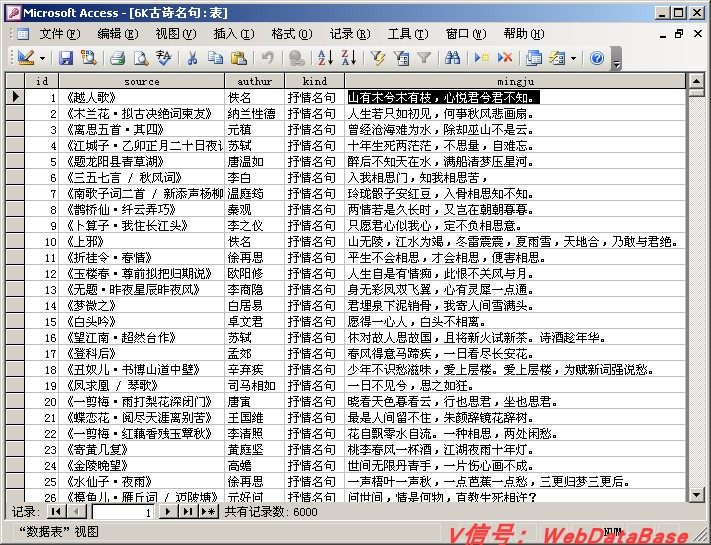Open the 工具(T) menu

tap(408, 34)
